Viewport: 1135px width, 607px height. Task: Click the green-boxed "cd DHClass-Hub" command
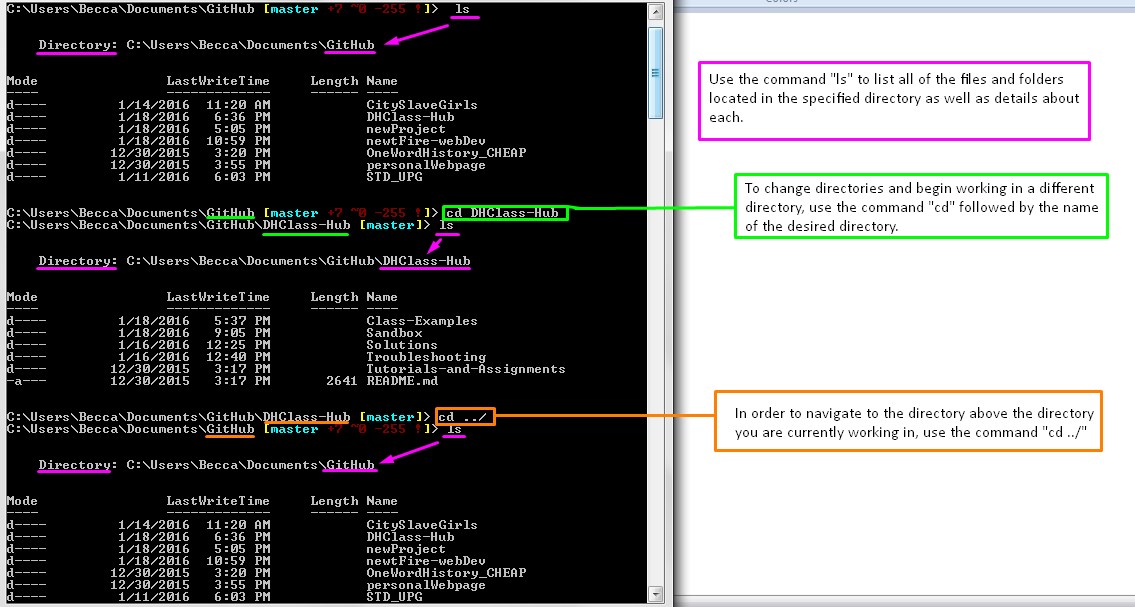[504, 213]
